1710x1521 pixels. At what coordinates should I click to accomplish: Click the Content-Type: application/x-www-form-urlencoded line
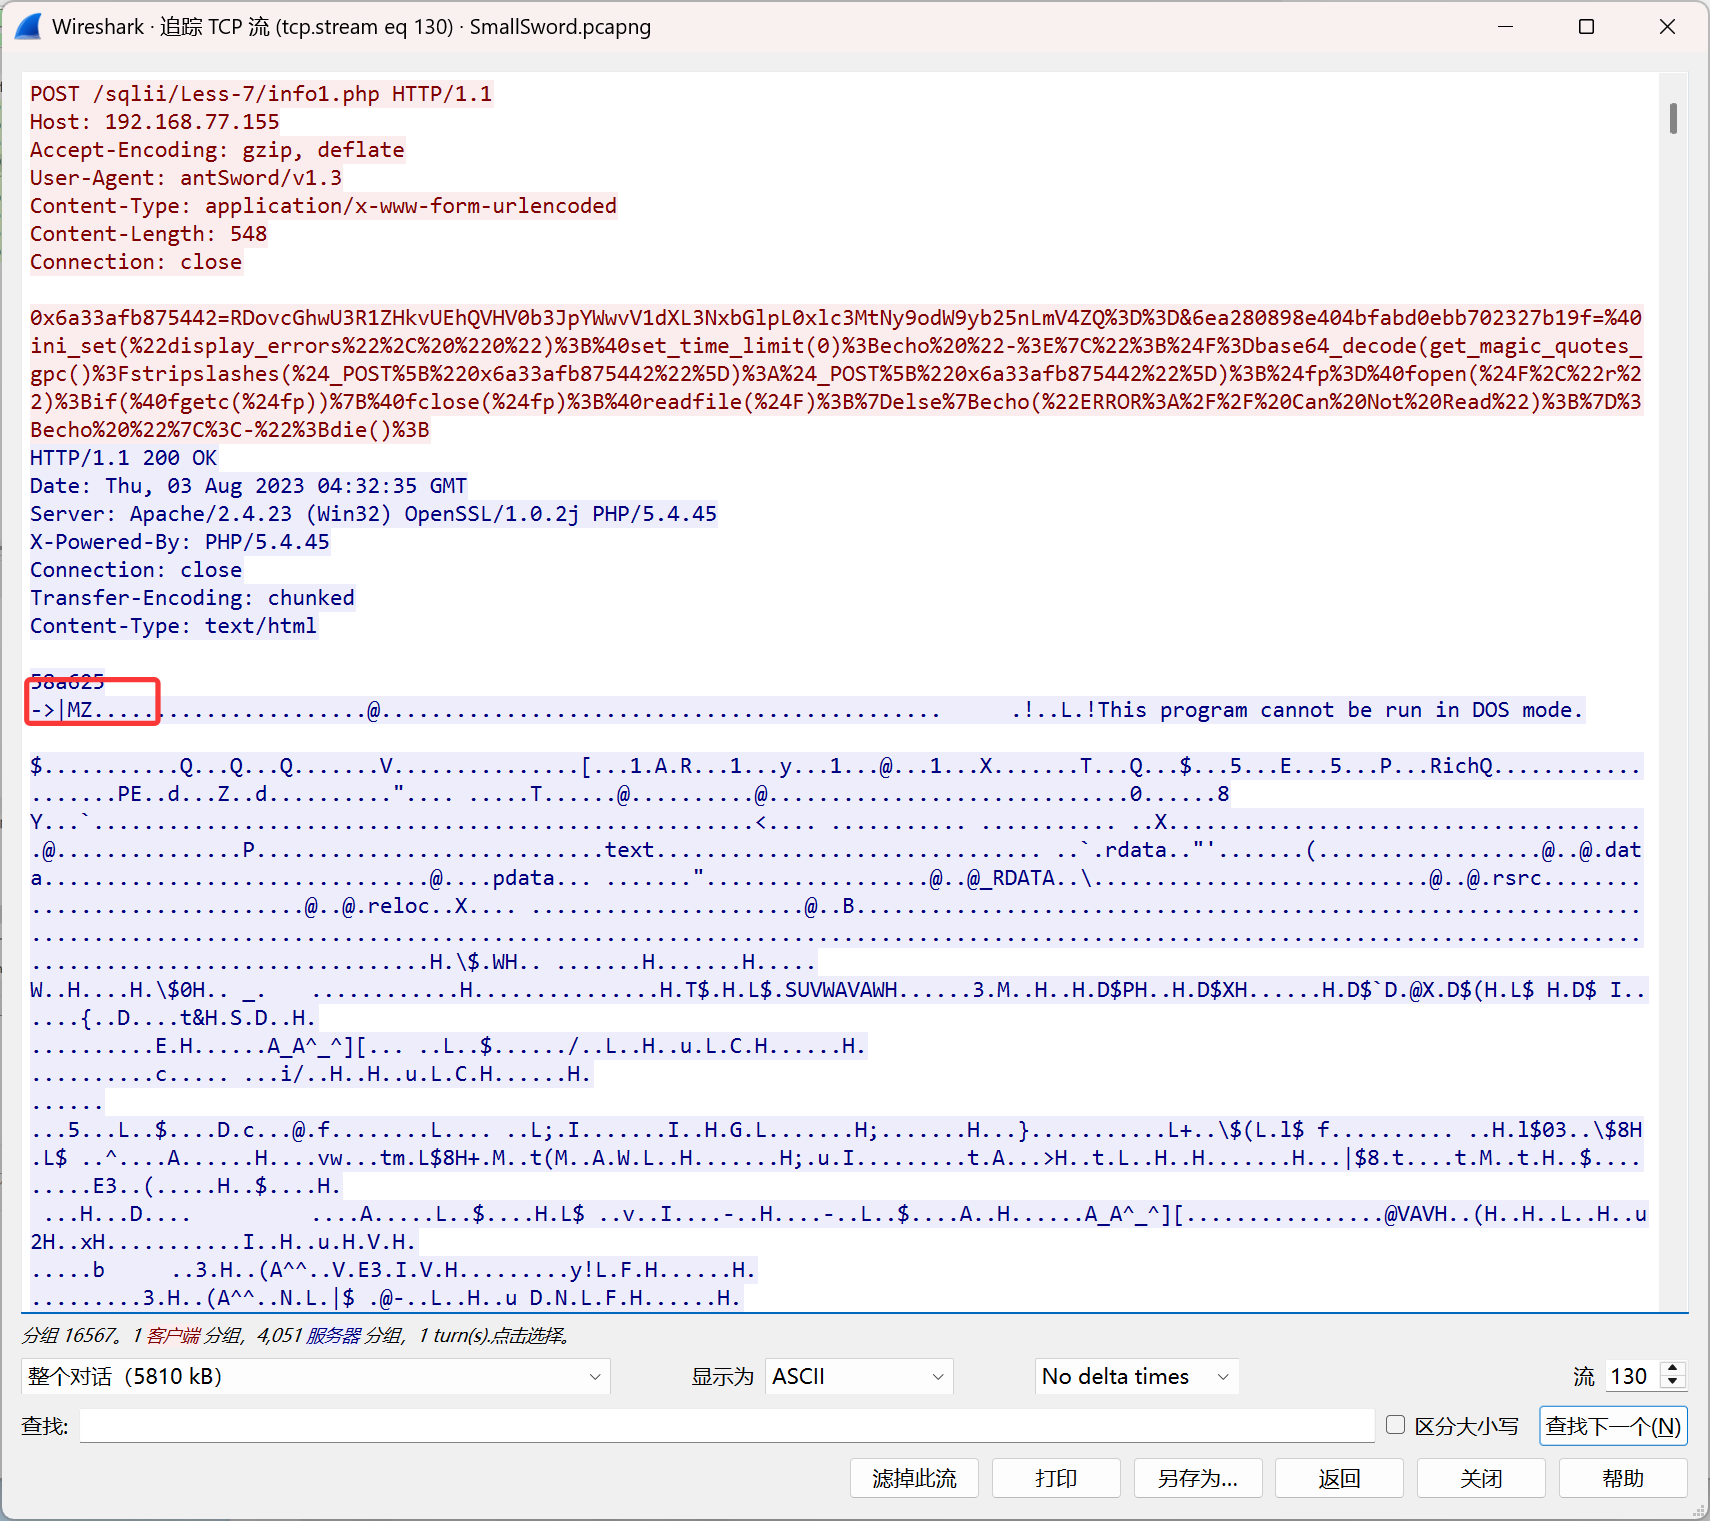[x=324, y=206]
